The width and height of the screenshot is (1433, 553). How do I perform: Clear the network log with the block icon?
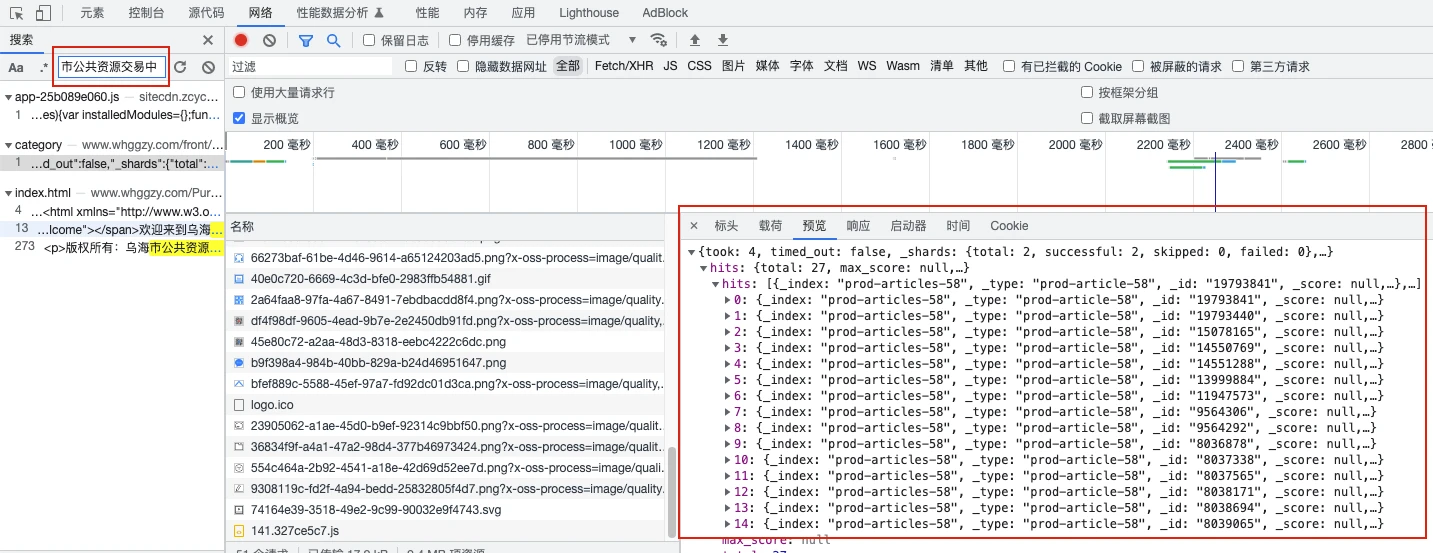pos(269,40)
